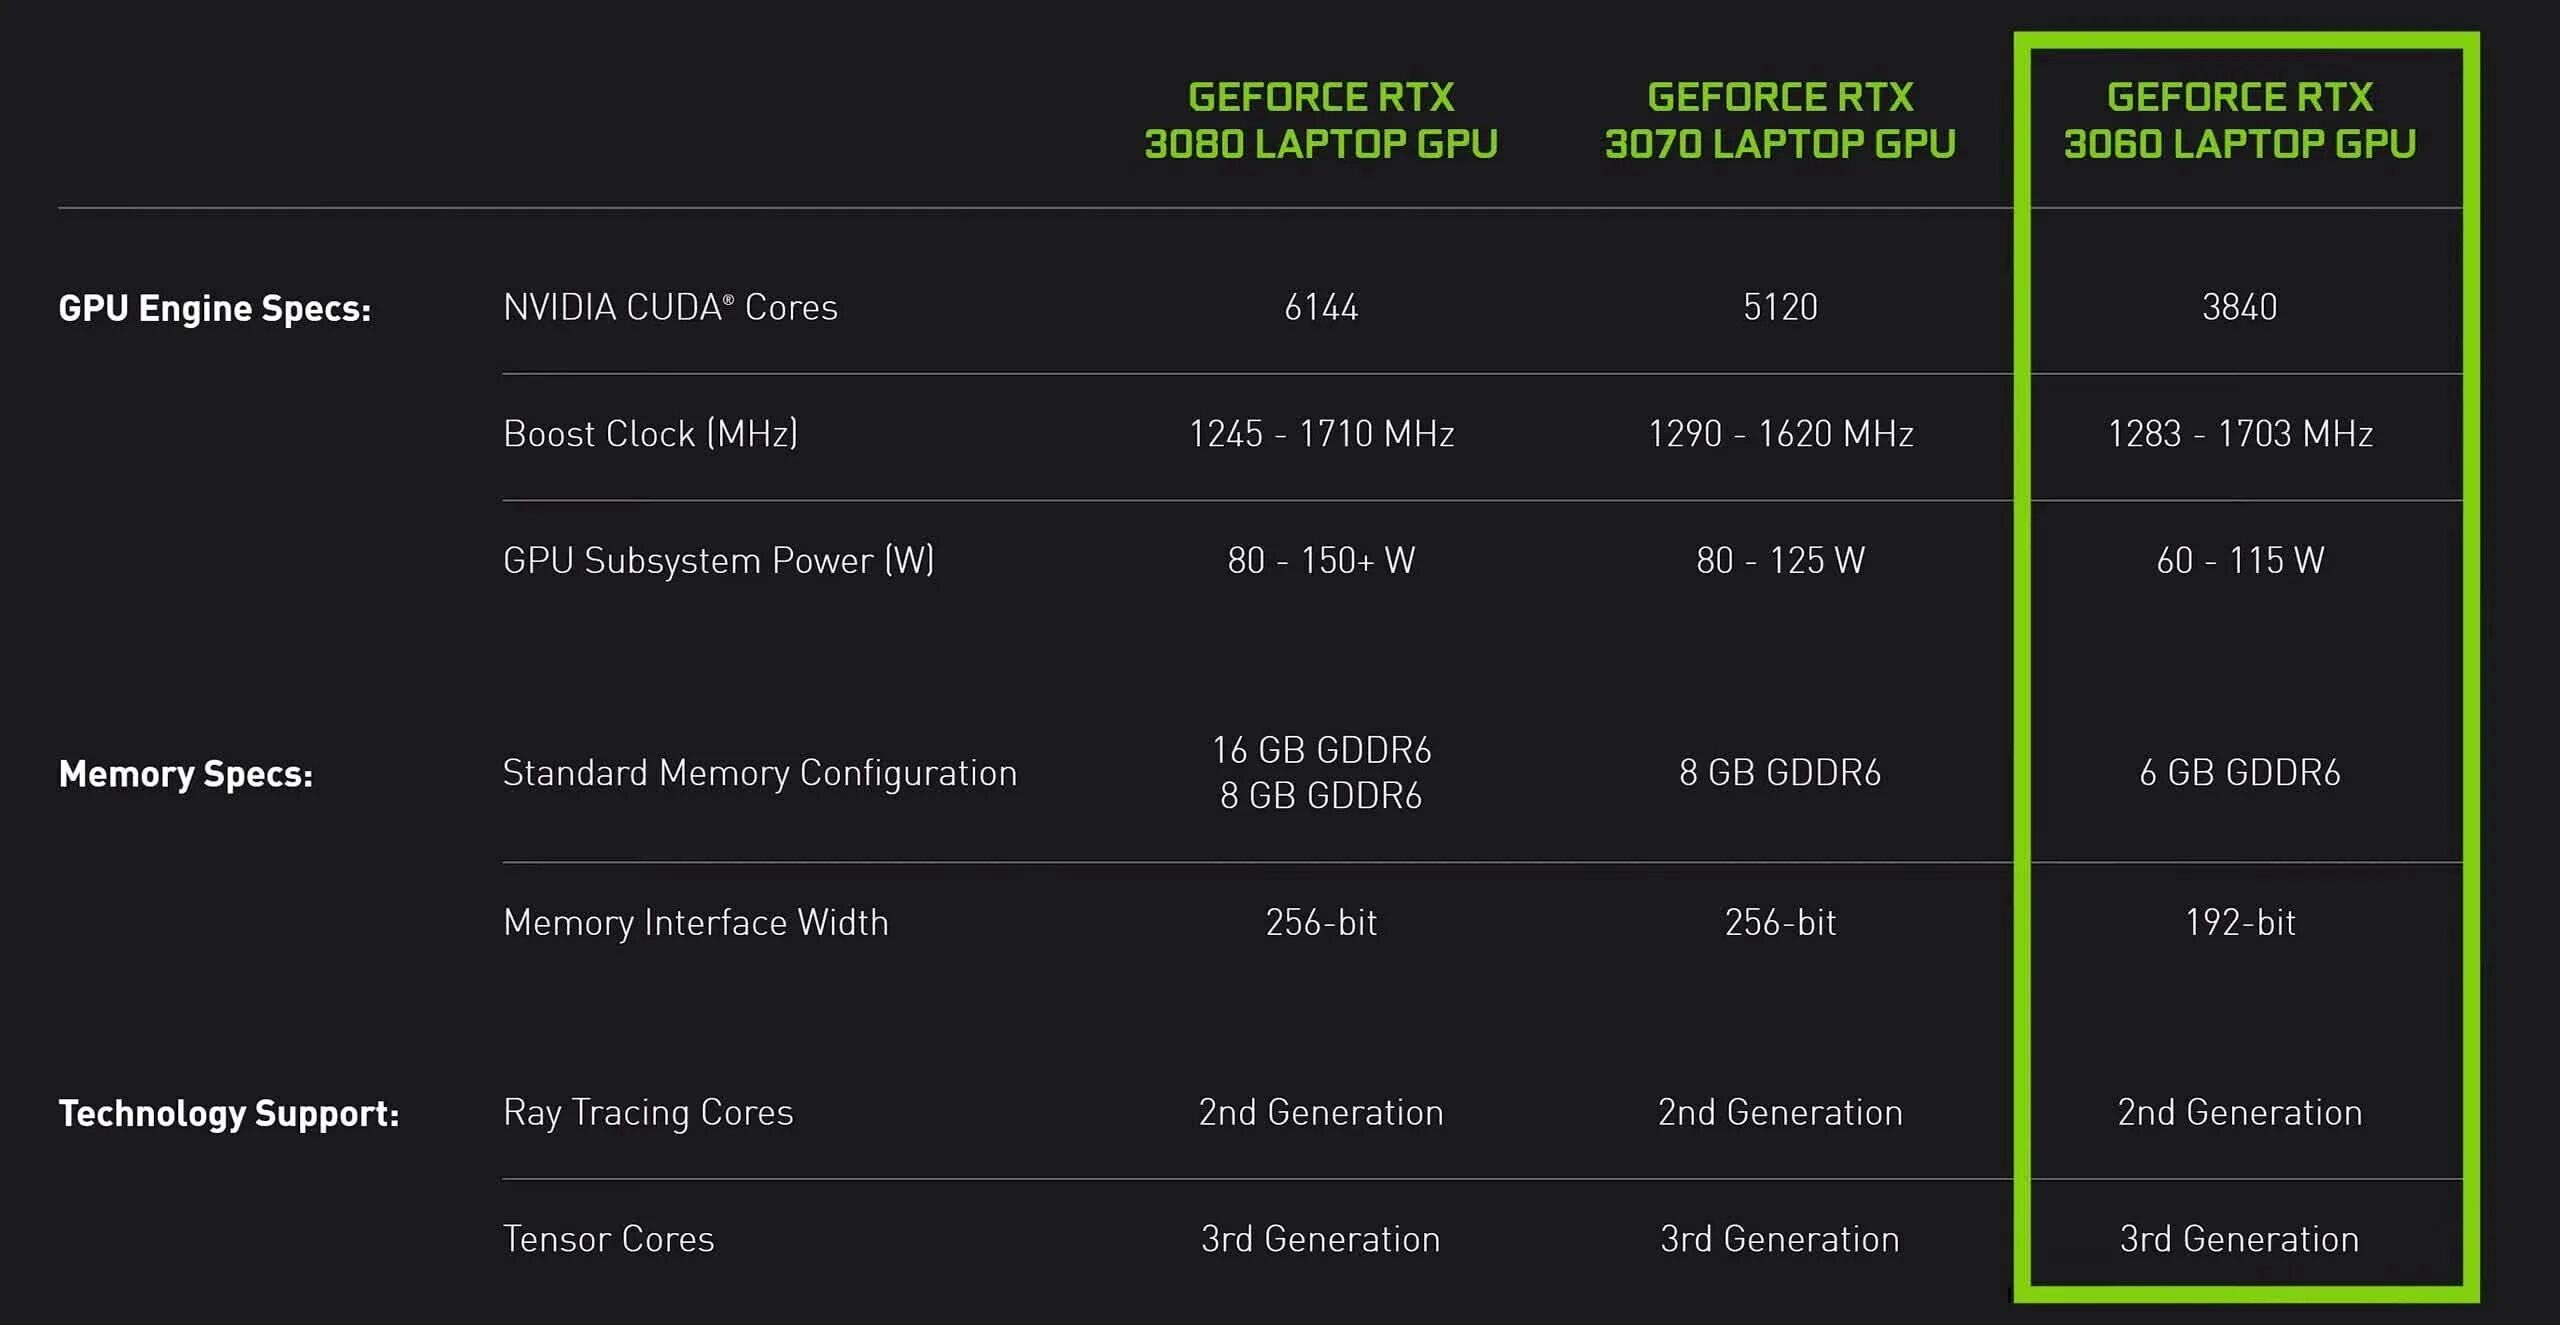
Task: Click the Standard Memory Configuration label
Action: [759, 773]
